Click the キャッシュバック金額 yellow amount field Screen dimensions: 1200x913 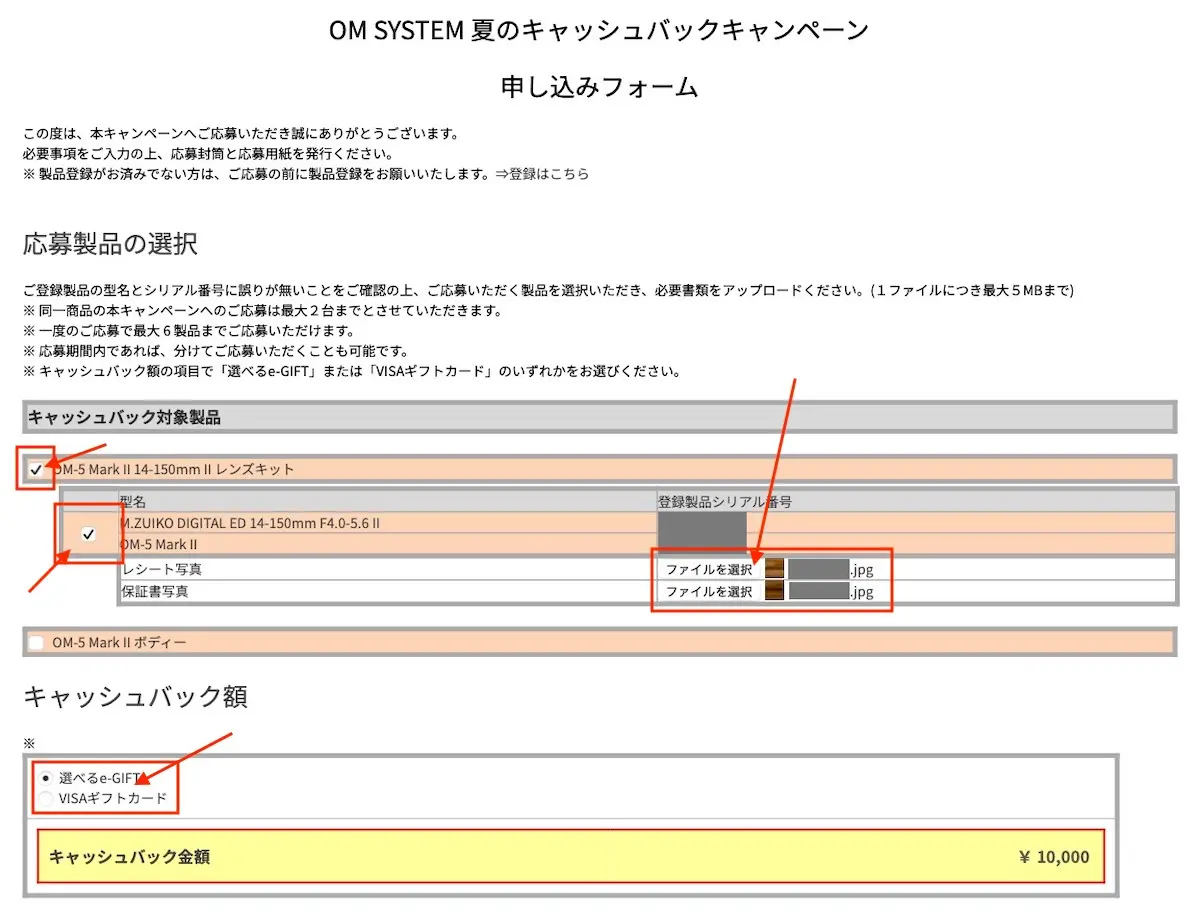(x=571, y=857)
